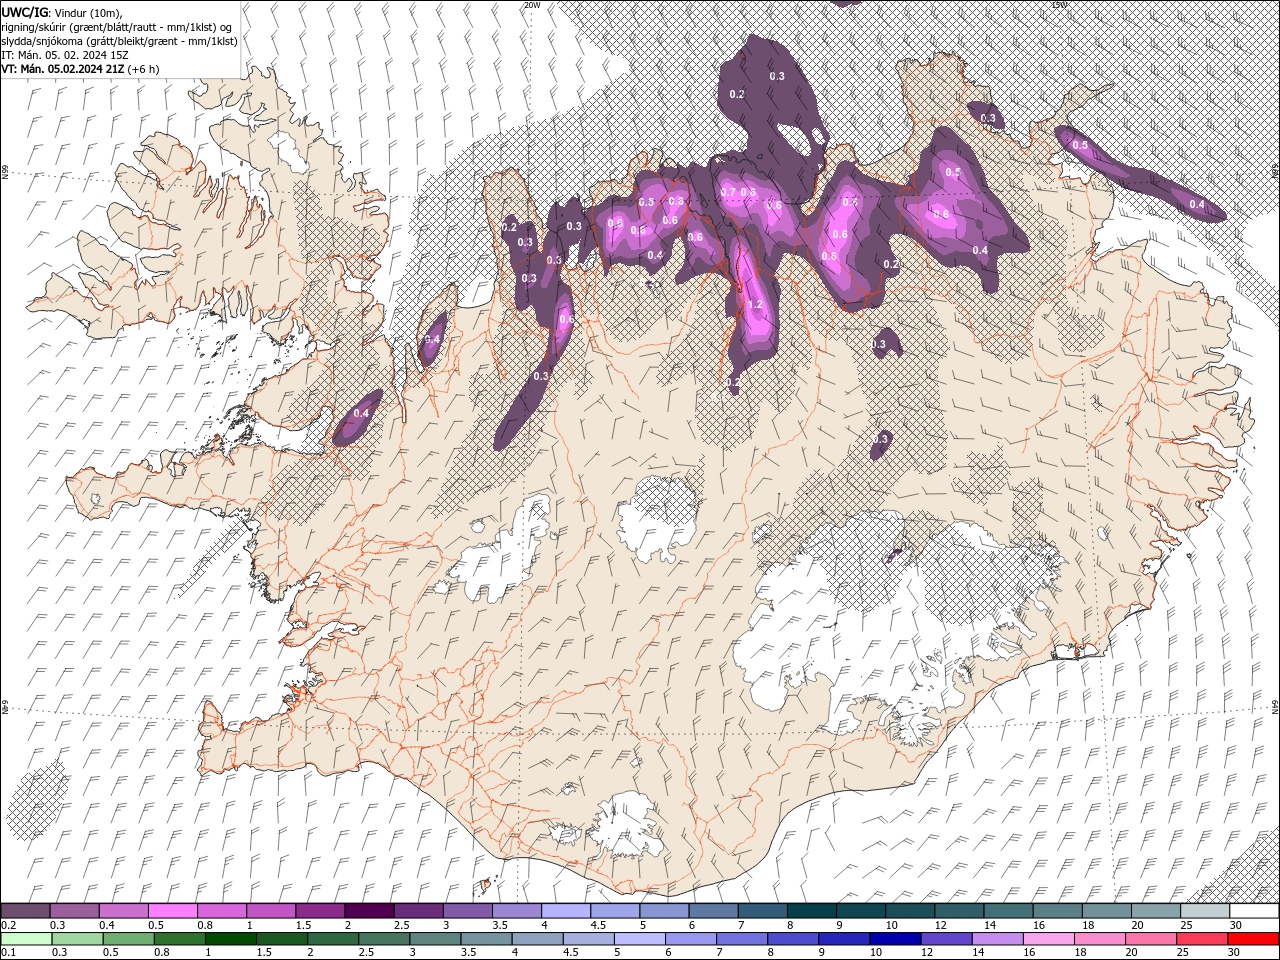The height and width of the screenshot is (960, 1280).
Task: Click the '15W' longitude label
Action: (x=1058, y=5)
